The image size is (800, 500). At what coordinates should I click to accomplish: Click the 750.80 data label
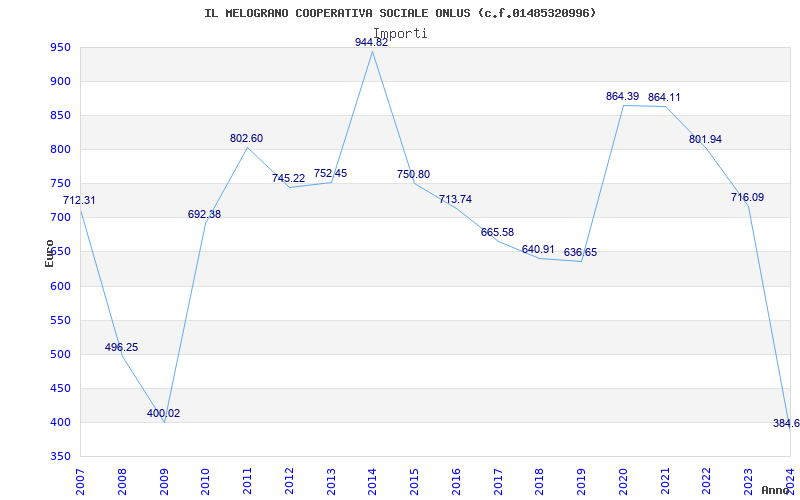413,174
